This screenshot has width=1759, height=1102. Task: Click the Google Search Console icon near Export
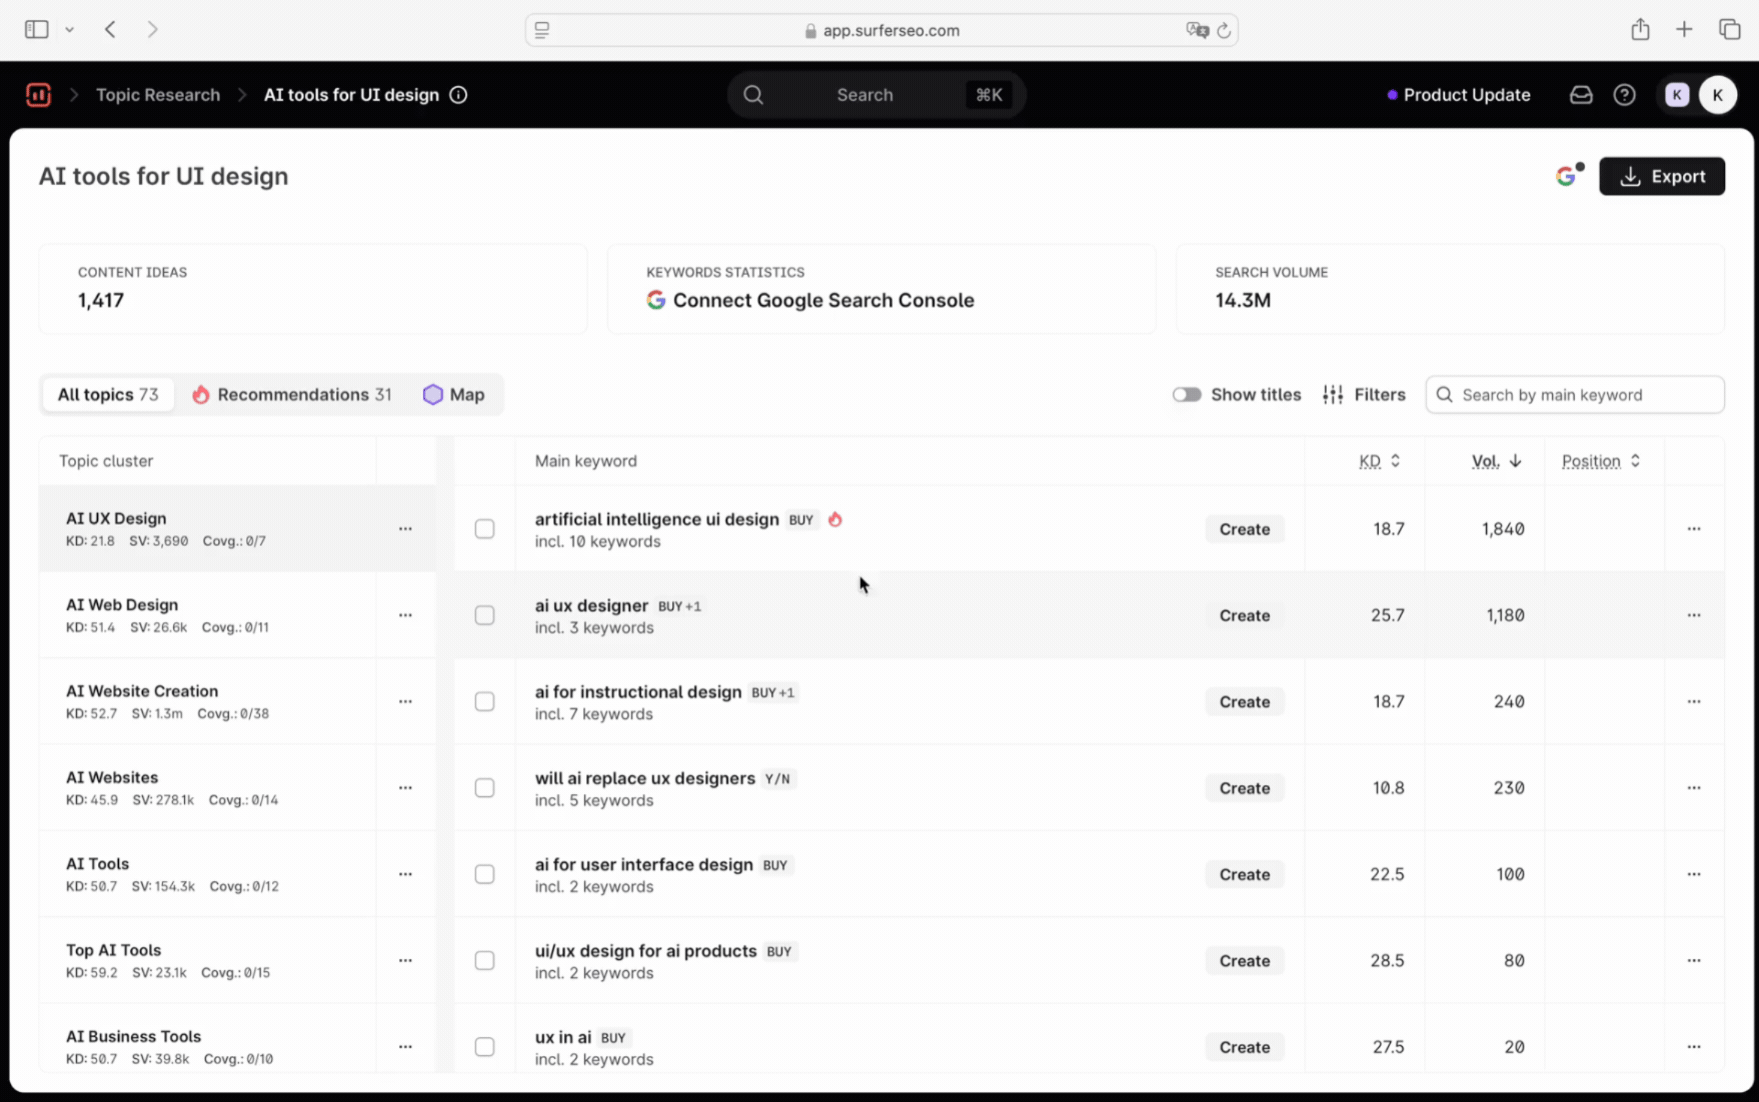[1567, 176]
